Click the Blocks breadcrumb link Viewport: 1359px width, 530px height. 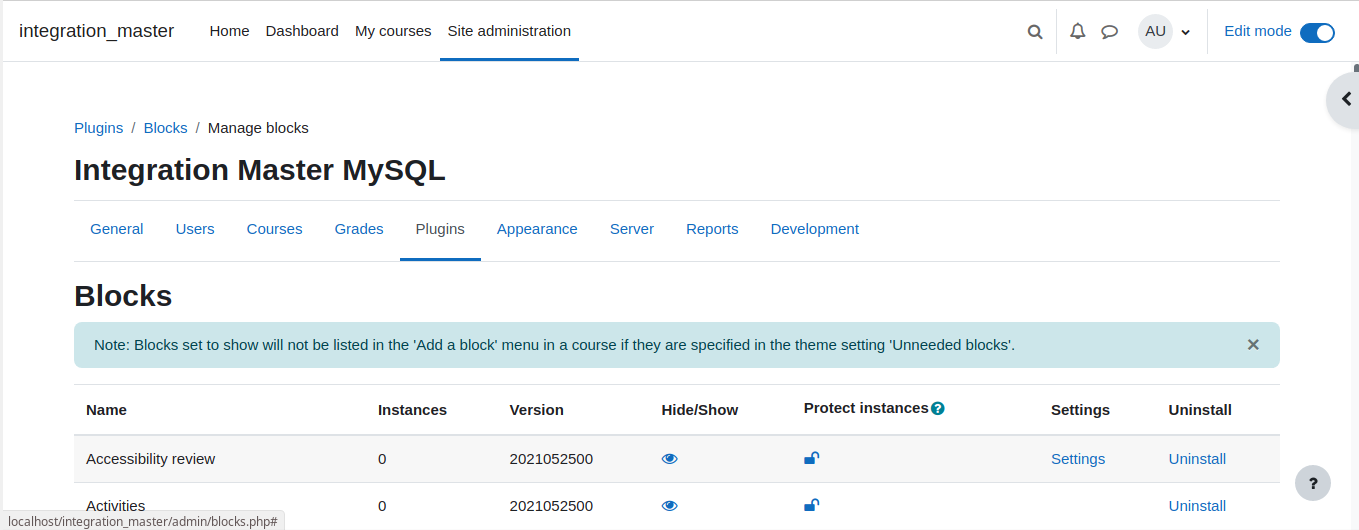coord(166,128)
